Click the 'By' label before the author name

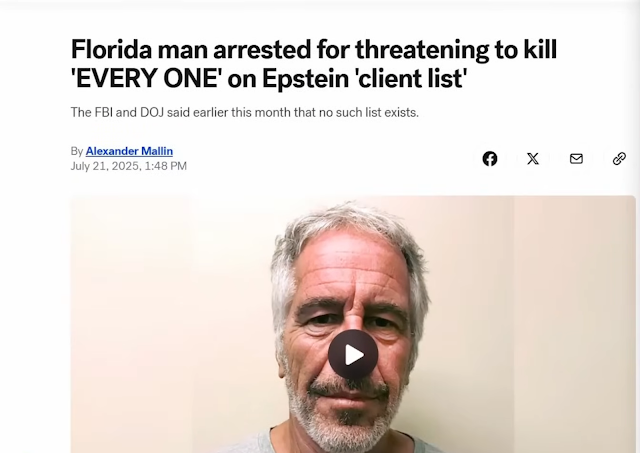[77, 151]
